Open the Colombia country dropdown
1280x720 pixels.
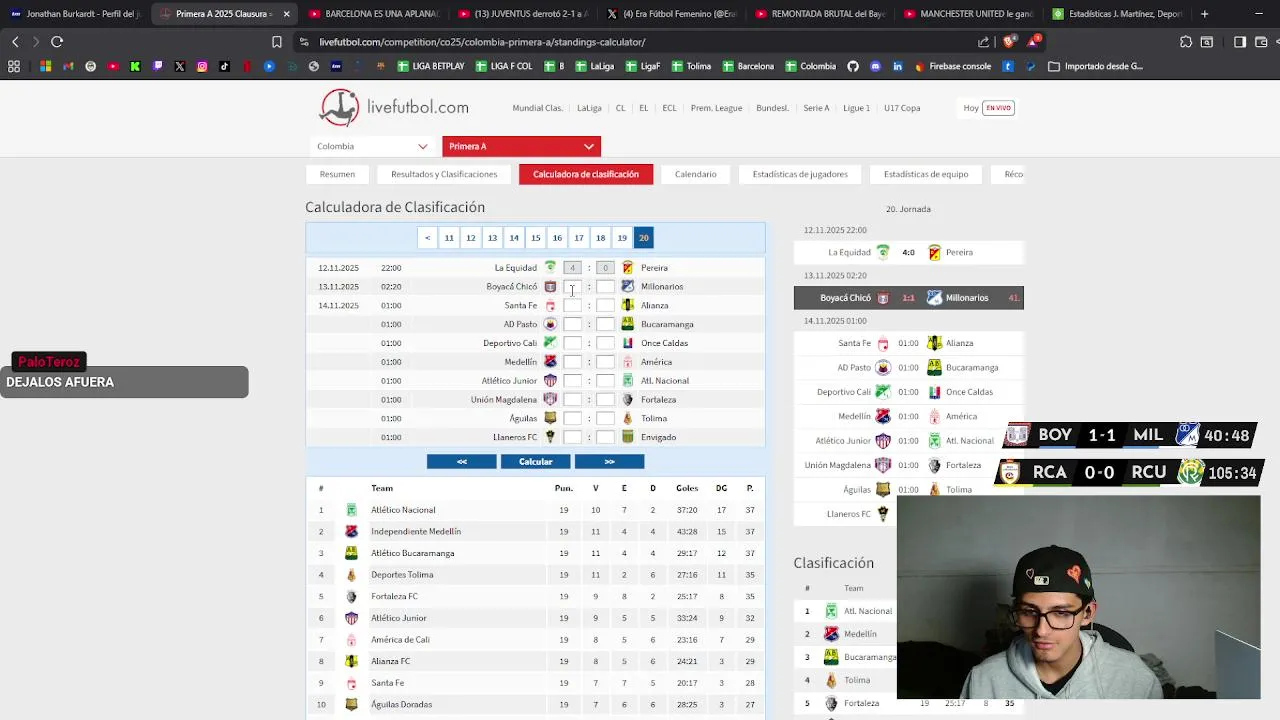tap(372, 146)
